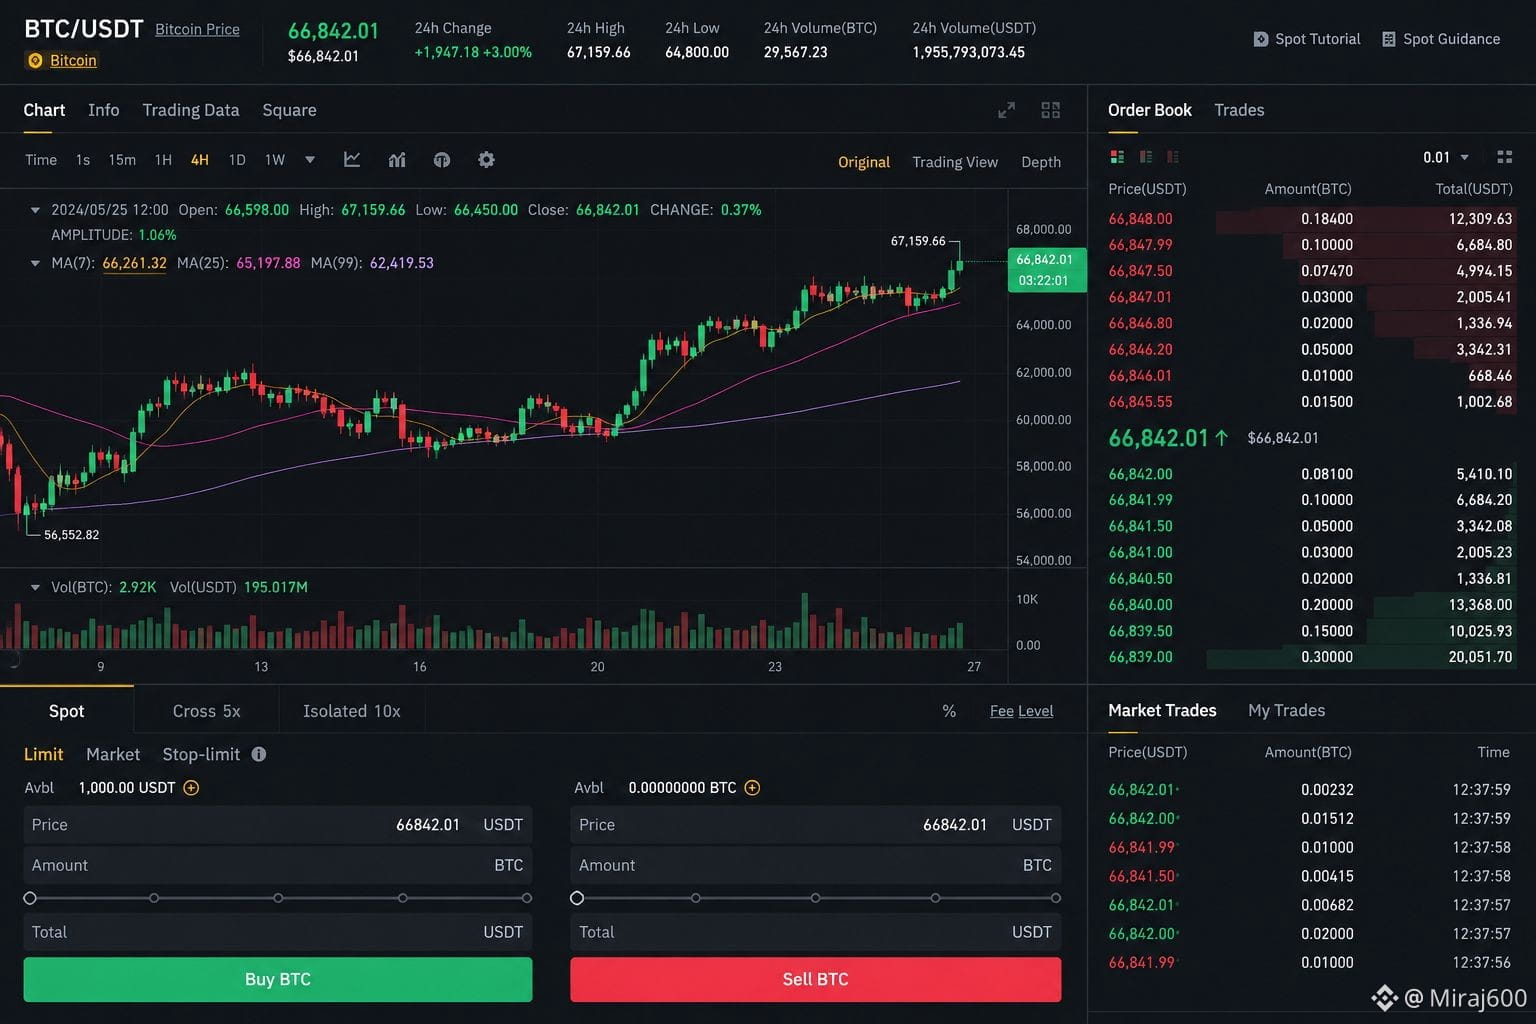Click the chart low label 56,552.82
1536x1024 pixels.
[x=71, y=535]
